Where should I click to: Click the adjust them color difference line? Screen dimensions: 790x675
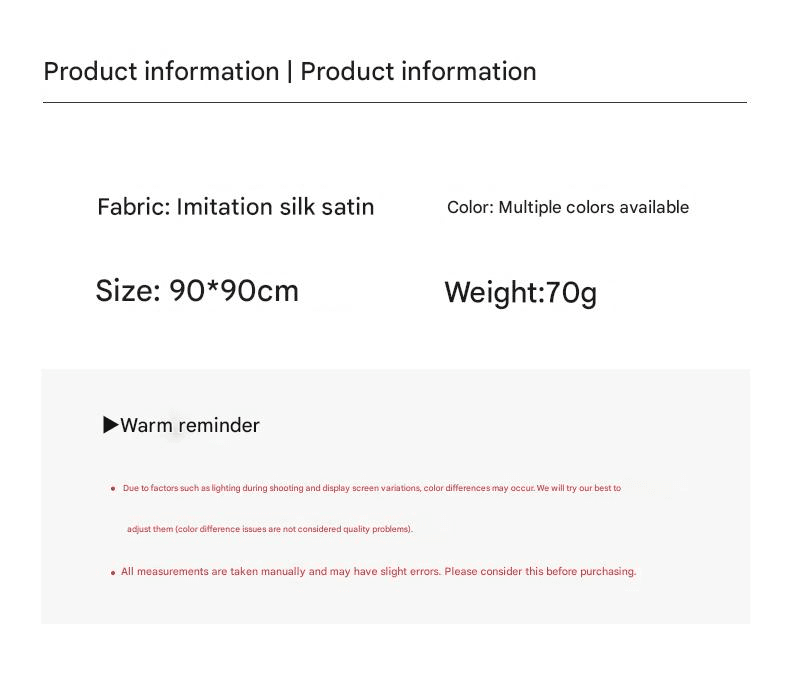click(270, 529)
